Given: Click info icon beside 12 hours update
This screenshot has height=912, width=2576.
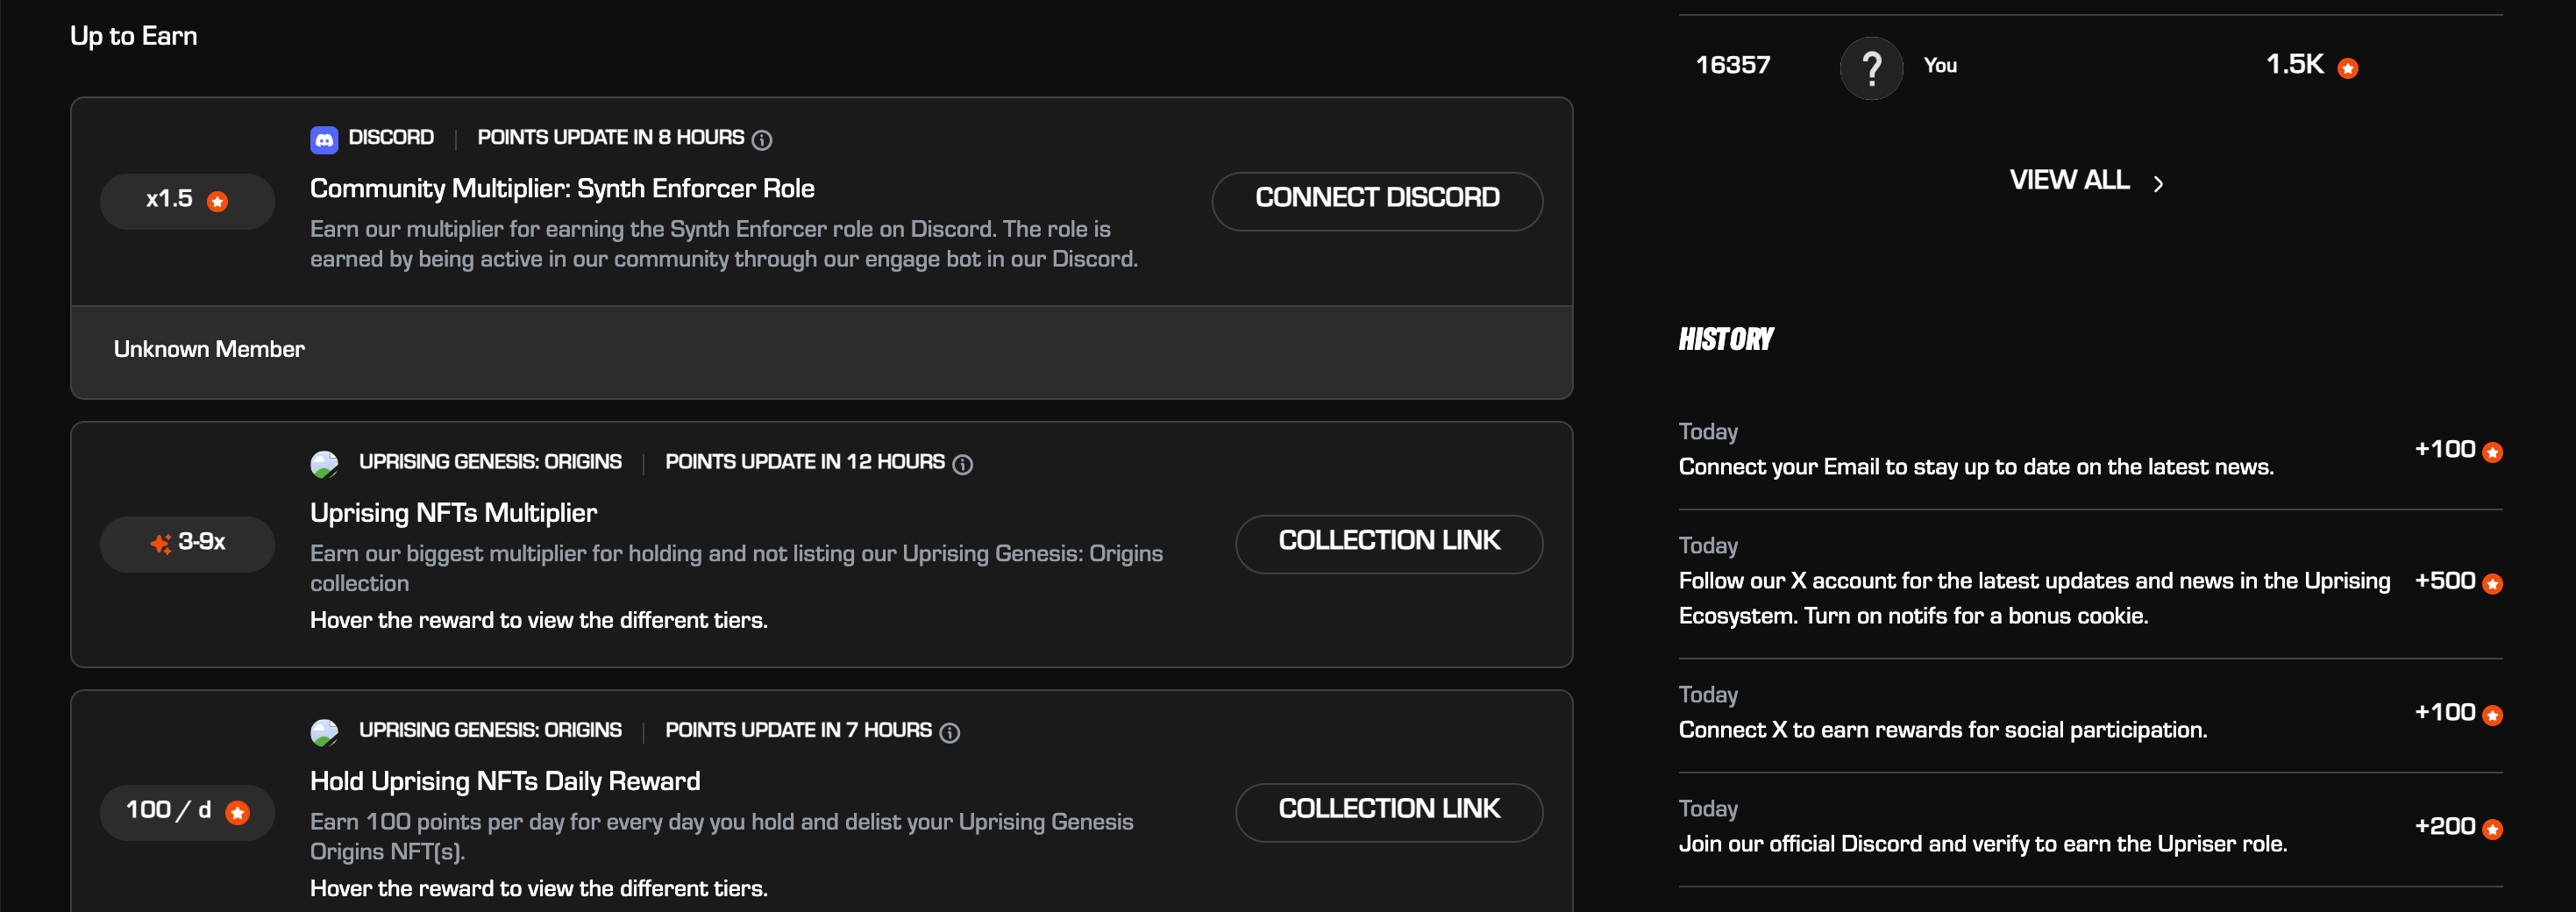Looking at the screenshot, I should pyautogui.click(x=962, y=464).
